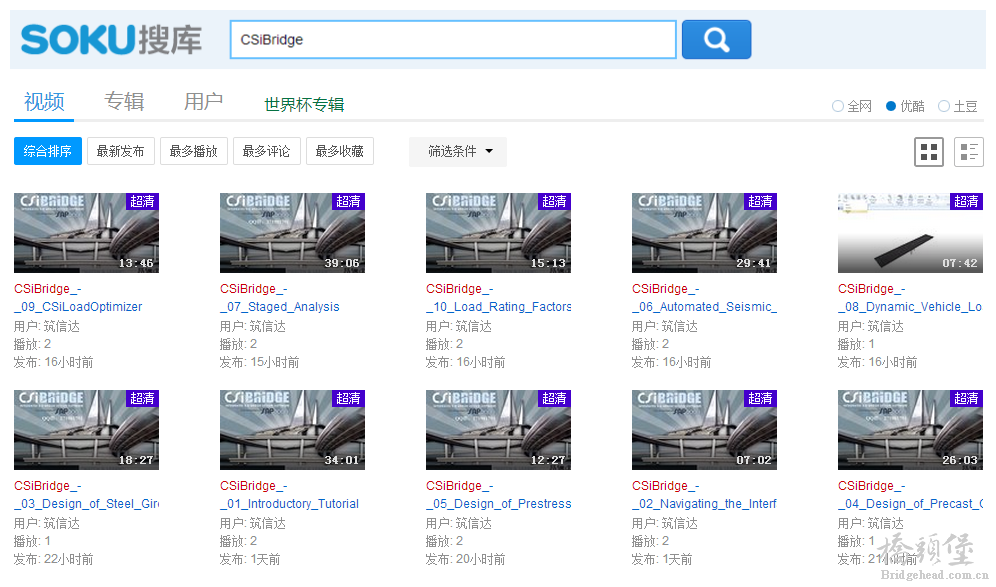Open the 07:42 video thumbnail
This screenshot has height=587, width=996.
tap(910, 233)
